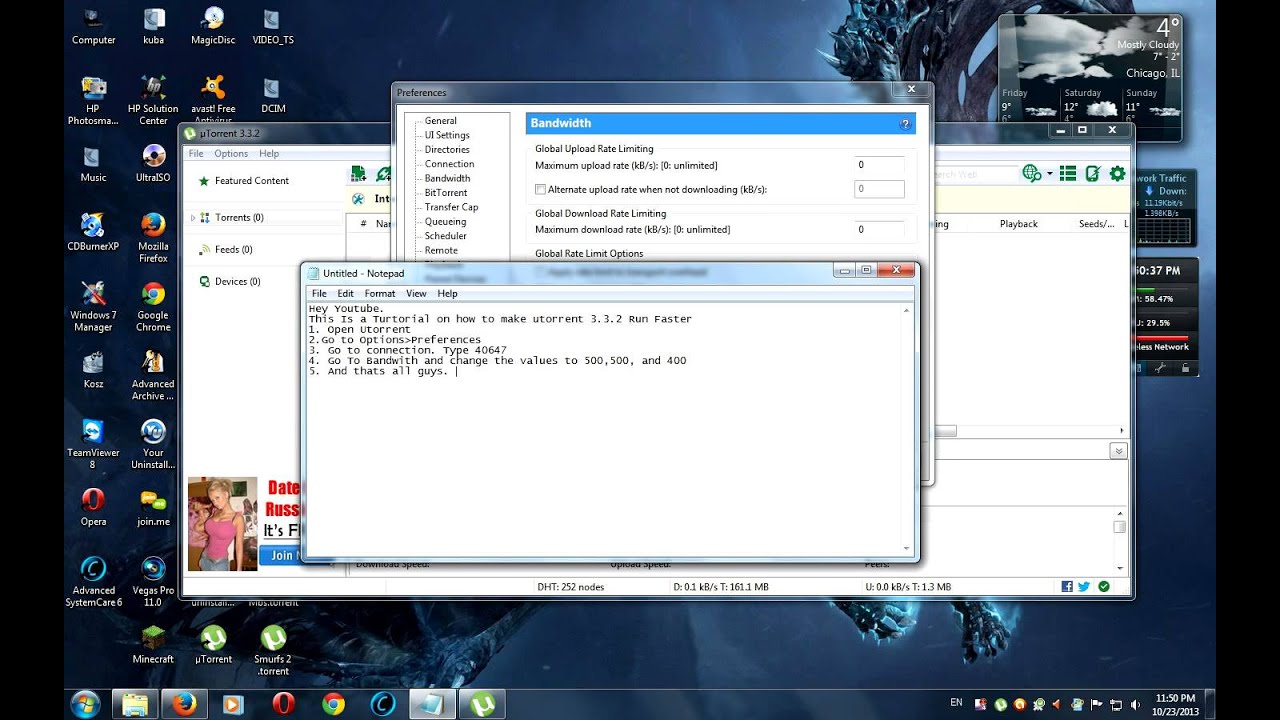Click the Facebook icon in µTorrent status bar

[x=1067, y=587]
